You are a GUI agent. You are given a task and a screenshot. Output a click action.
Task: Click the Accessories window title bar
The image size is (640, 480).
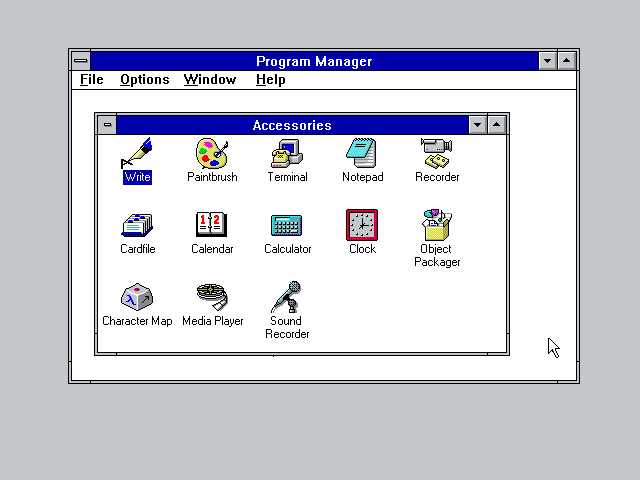pos(291,125)
